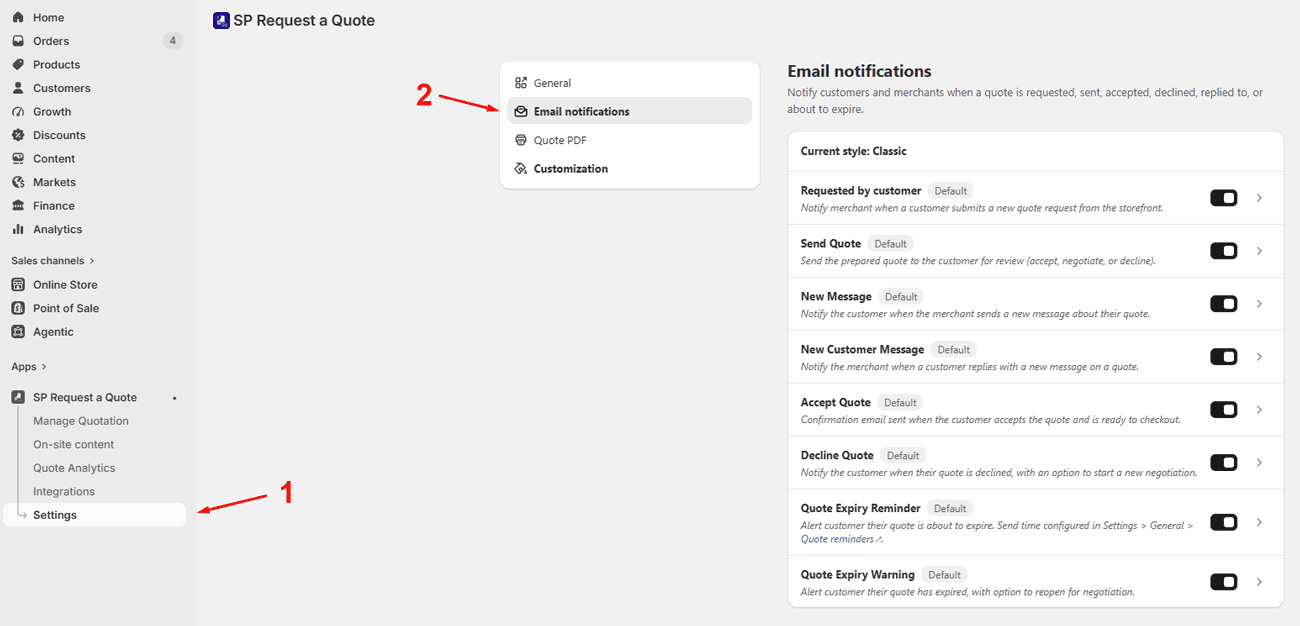Toggle Send Quote email notification
Viewport: 1300px width, 626px height.
tap(1224, 251)
